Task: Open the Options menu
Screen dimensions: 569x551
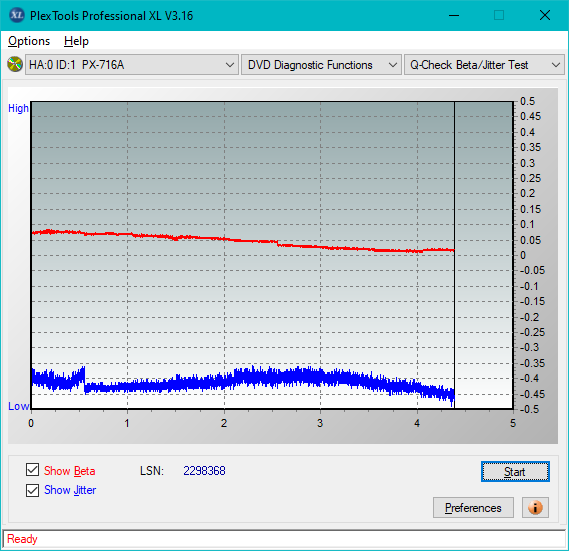Action: click(29, 41)
